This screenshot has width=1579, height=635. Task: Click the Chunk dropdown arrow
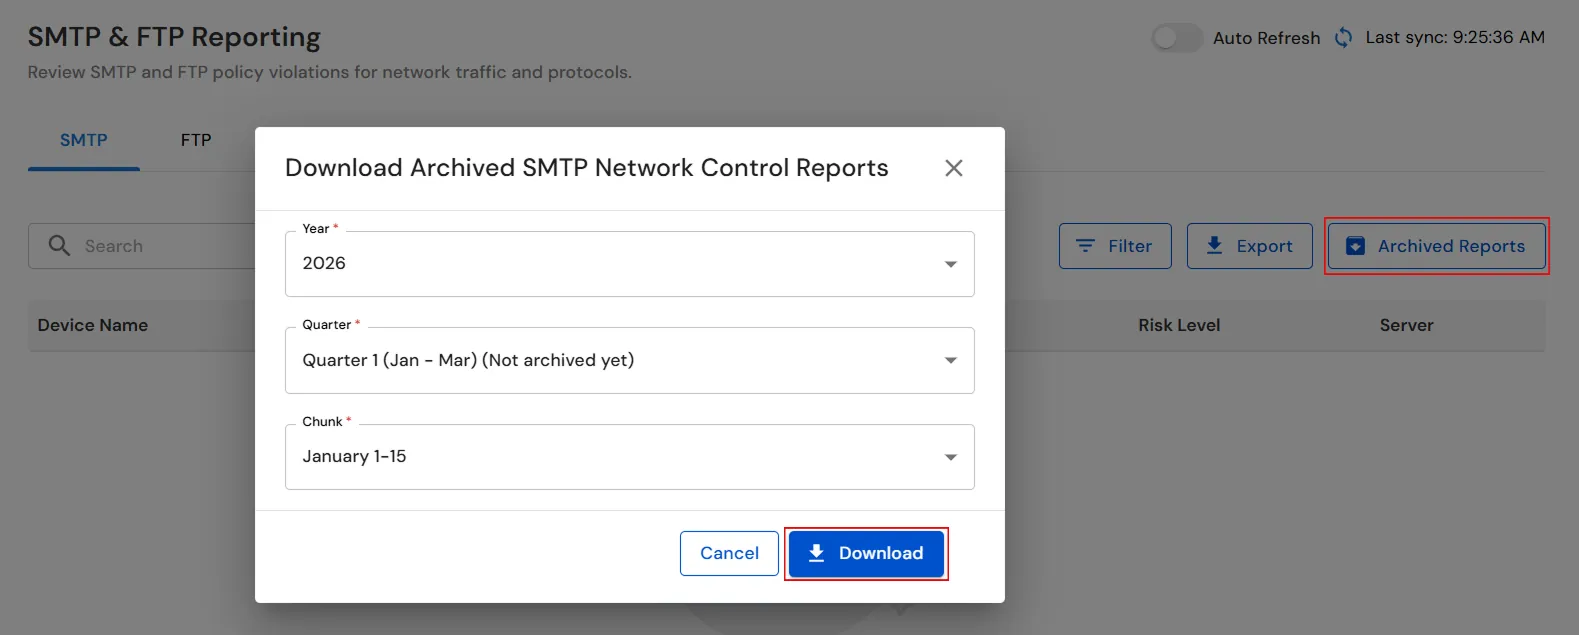coord(951,457)
